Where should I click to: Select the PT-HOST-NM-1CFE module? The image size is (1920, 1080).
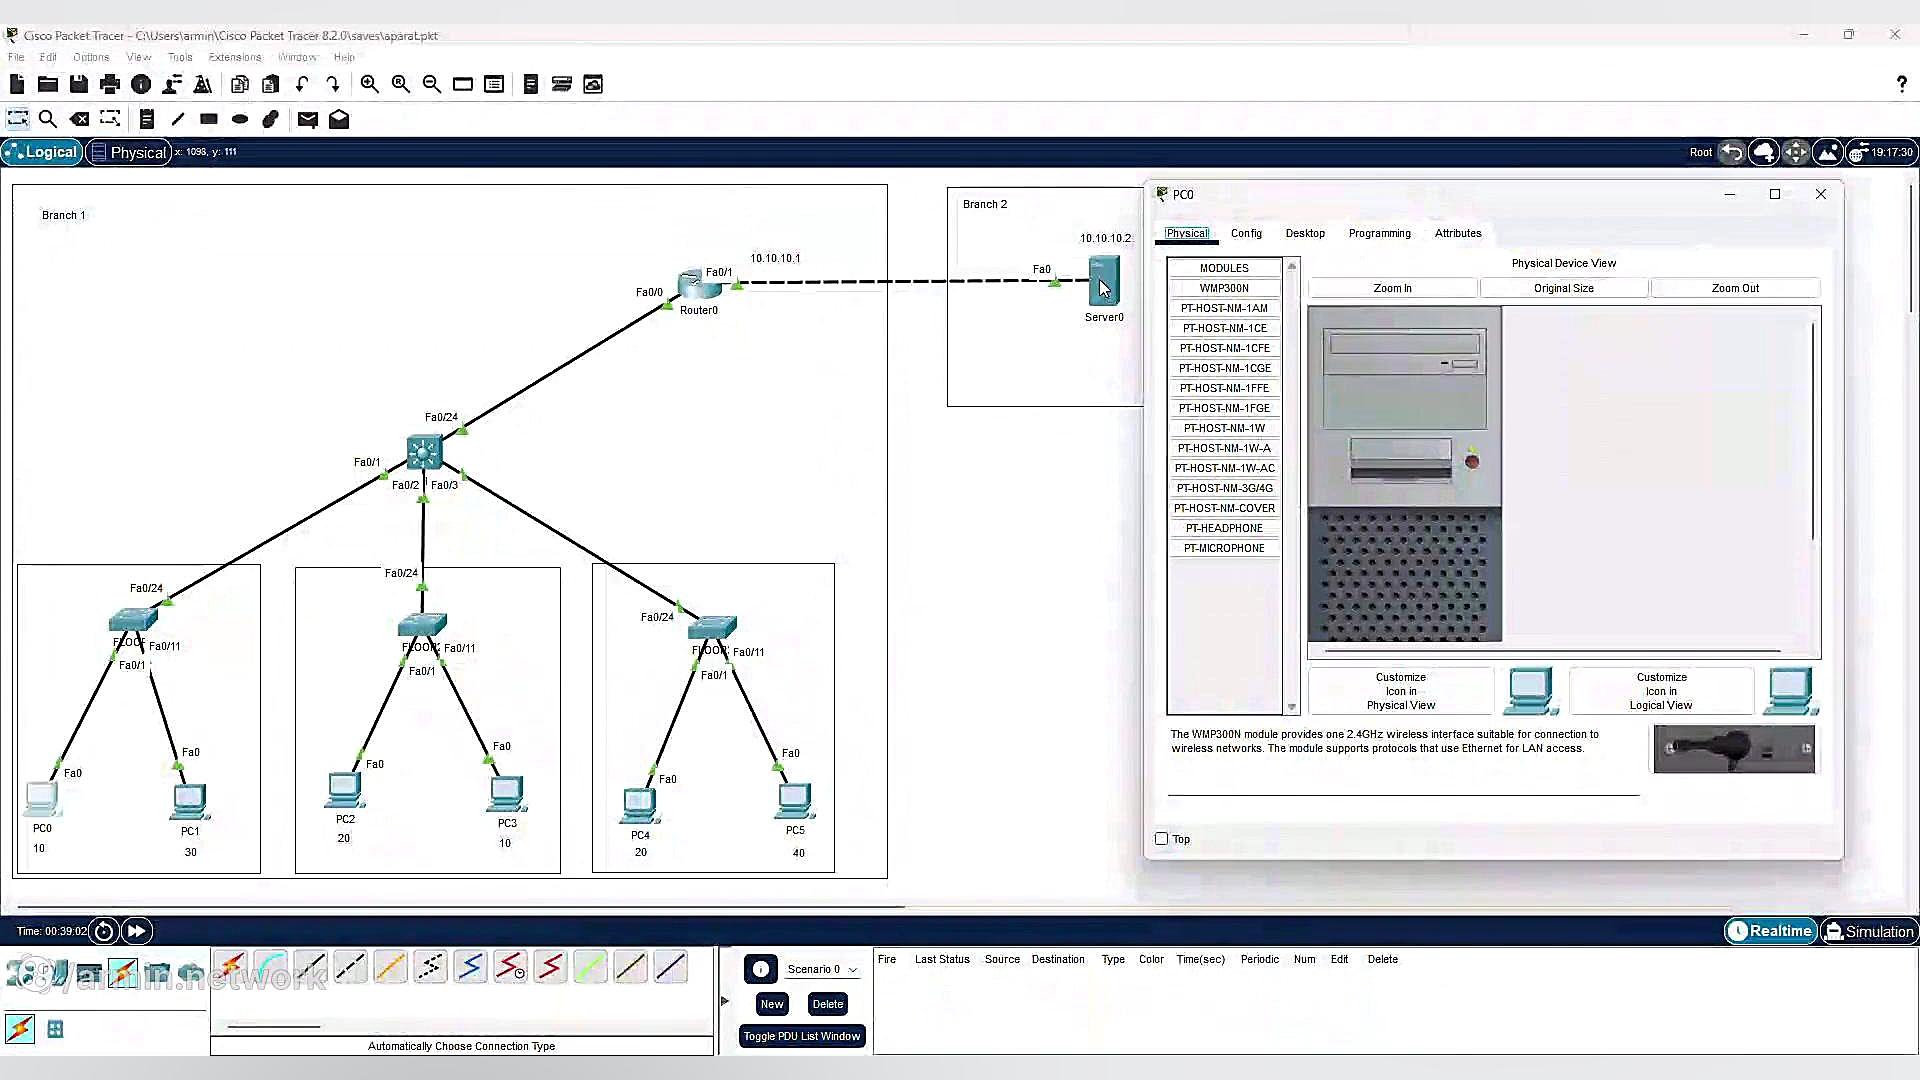coord(1224,348)
